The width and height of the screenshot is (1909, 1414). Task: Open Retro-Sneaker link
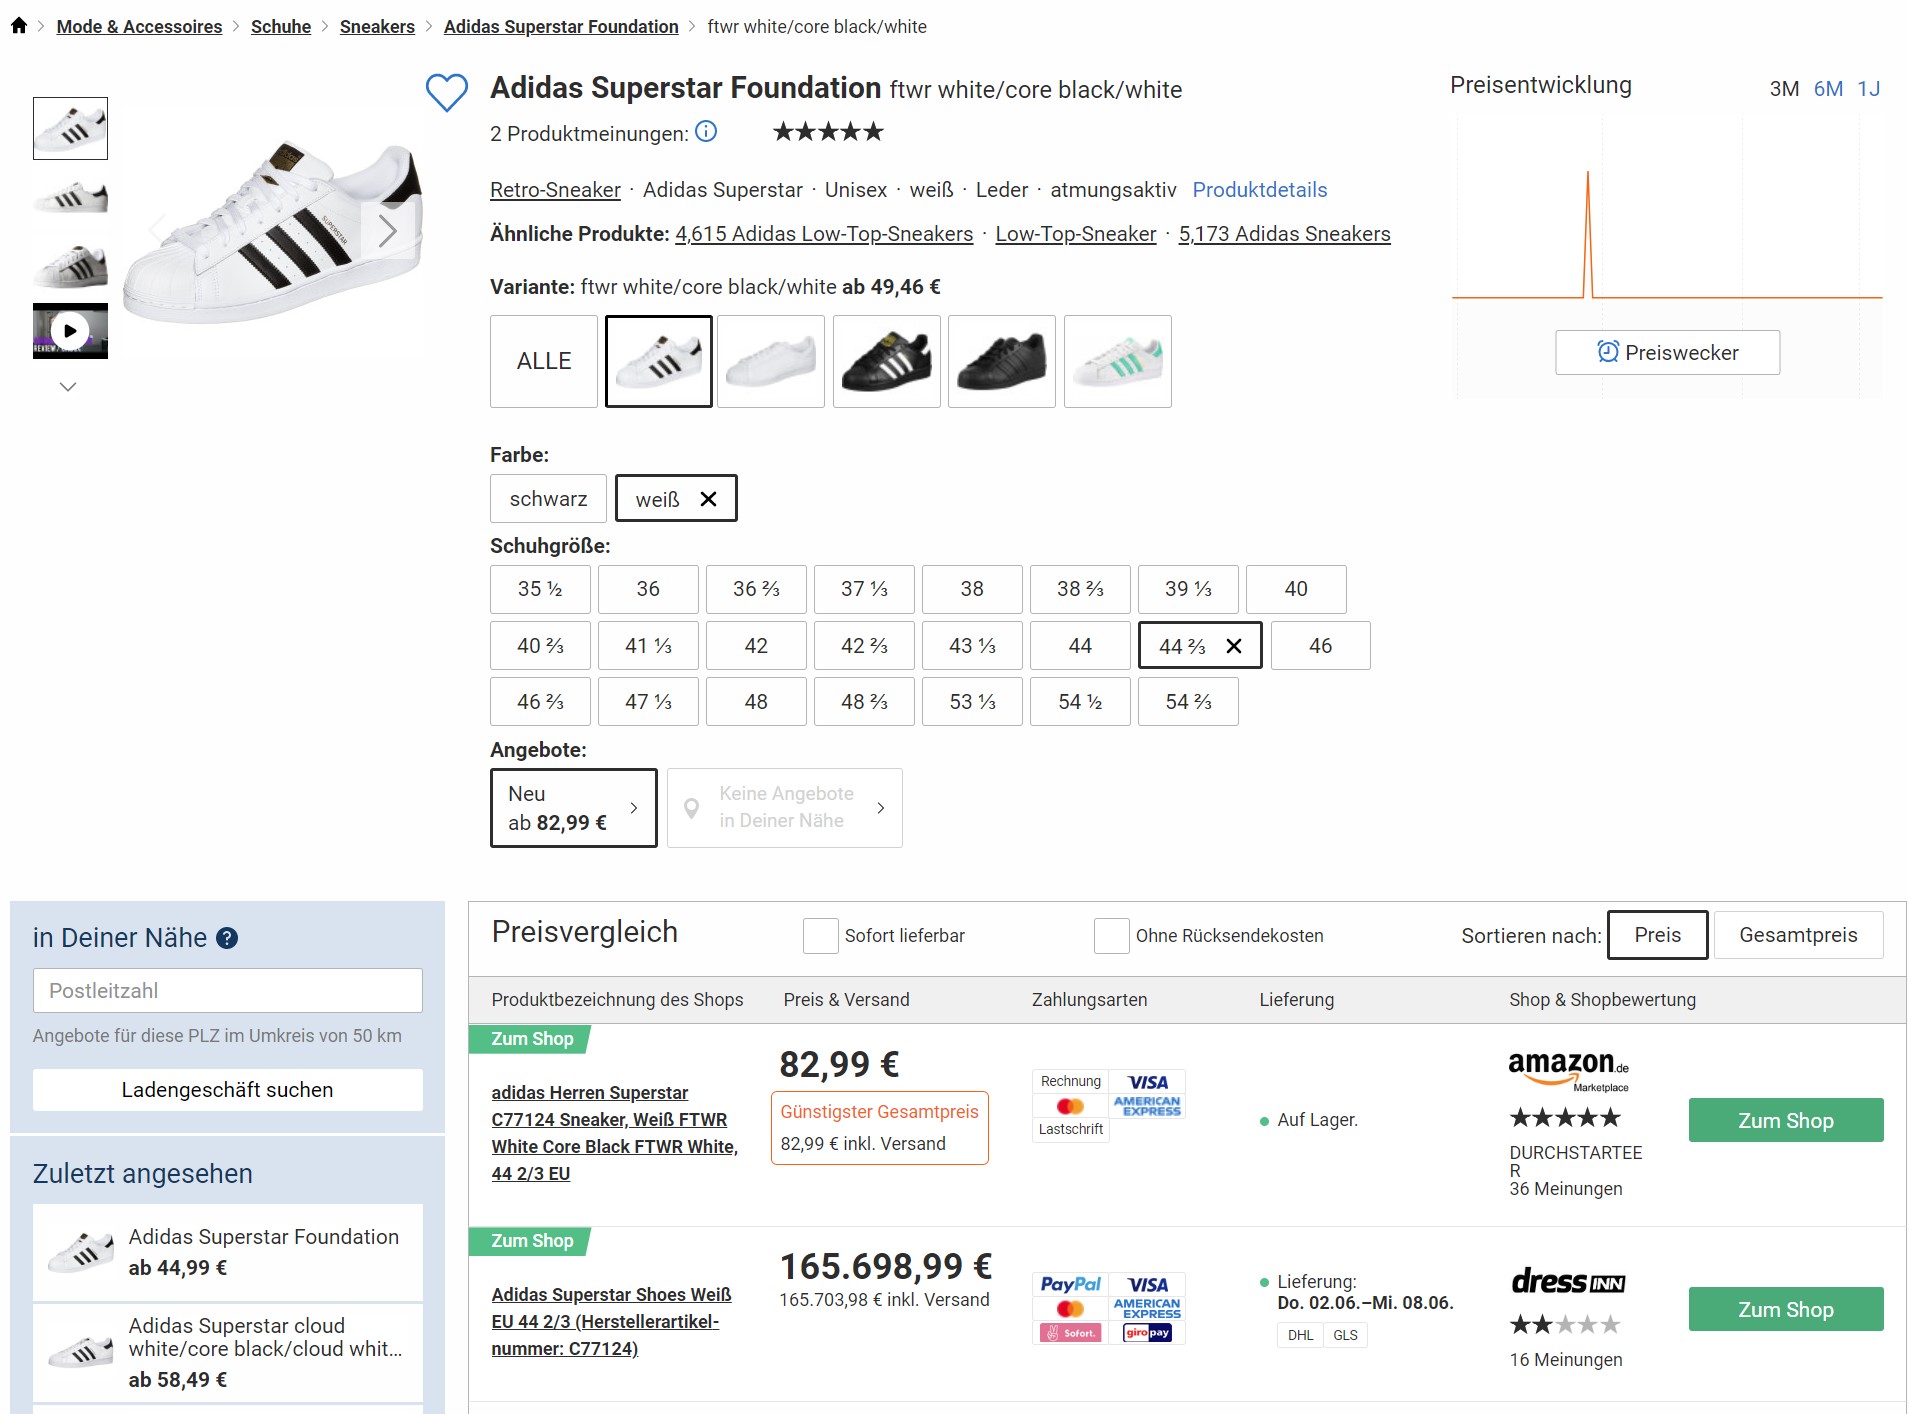pyautogui.click(x=555, y=190)
